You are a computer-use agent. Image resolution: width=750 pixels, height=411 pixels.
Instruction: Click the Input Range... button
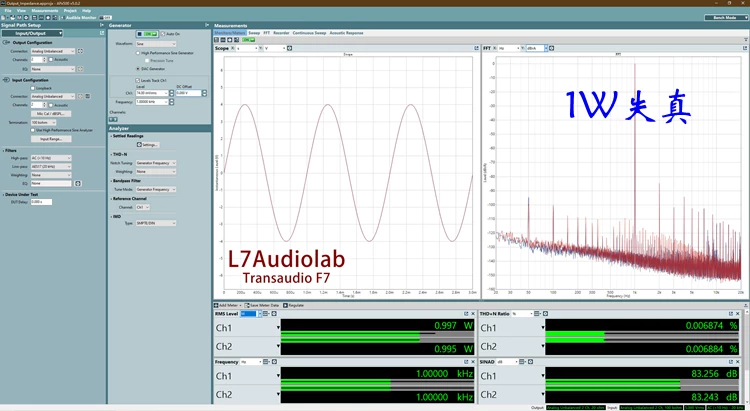coord(51,139)
